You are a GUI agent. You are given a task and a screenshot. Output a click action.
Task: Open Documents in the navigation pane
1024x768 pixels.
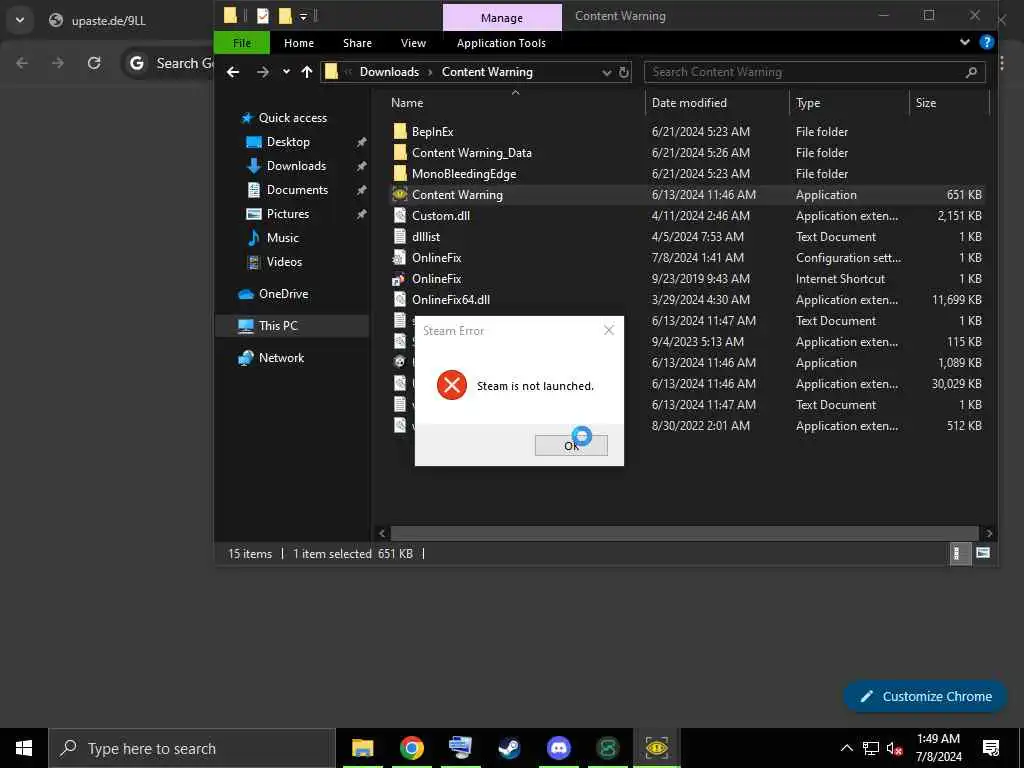296,190
